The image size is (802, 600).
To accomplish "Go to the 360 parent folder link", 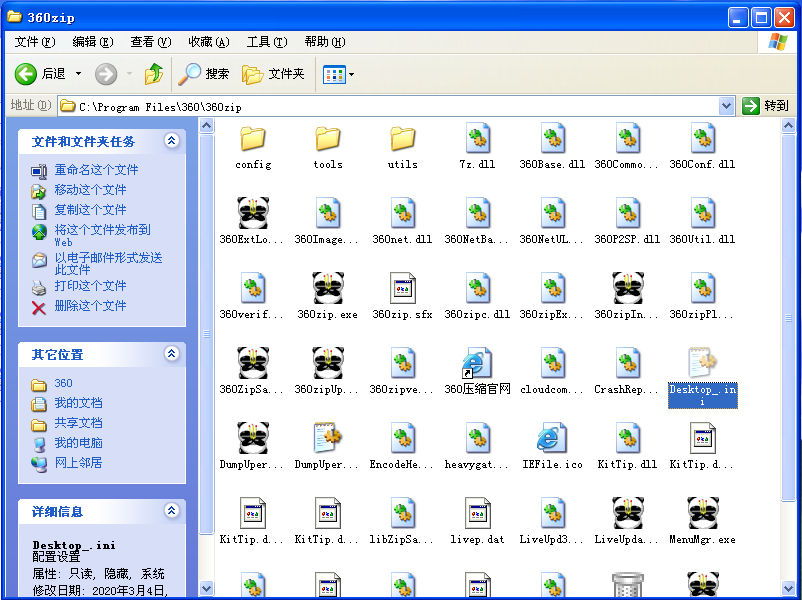I will [x=63, y=383].
